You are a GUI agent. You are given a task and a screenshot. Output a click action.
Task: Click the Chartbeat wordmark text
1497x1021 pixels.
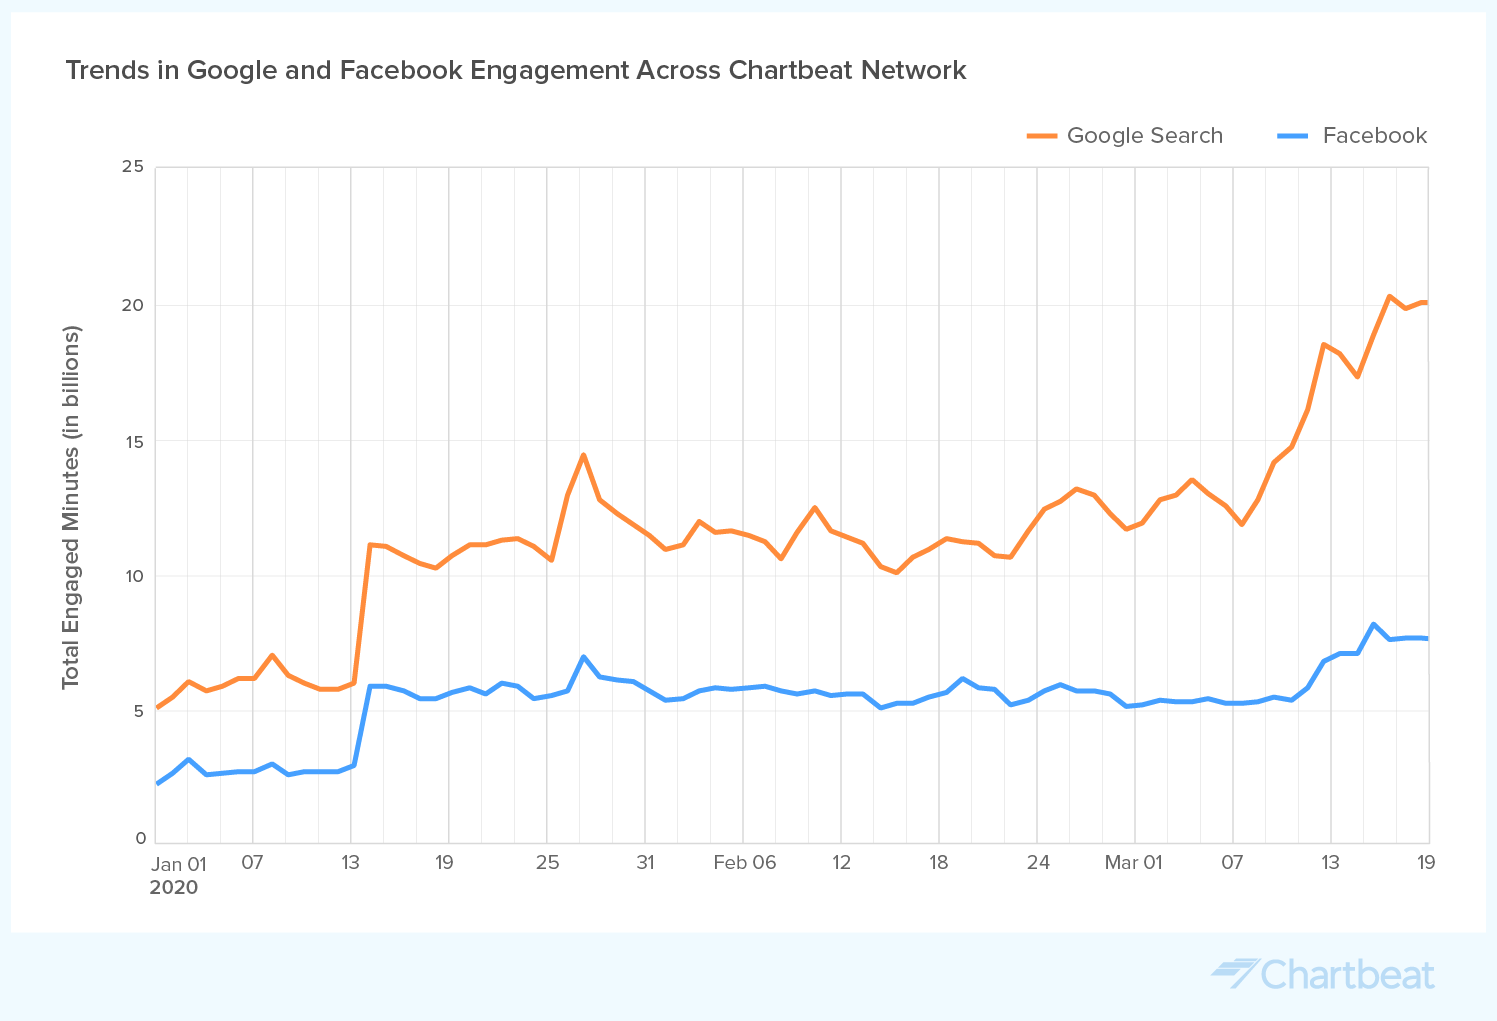pos(1347,975)
